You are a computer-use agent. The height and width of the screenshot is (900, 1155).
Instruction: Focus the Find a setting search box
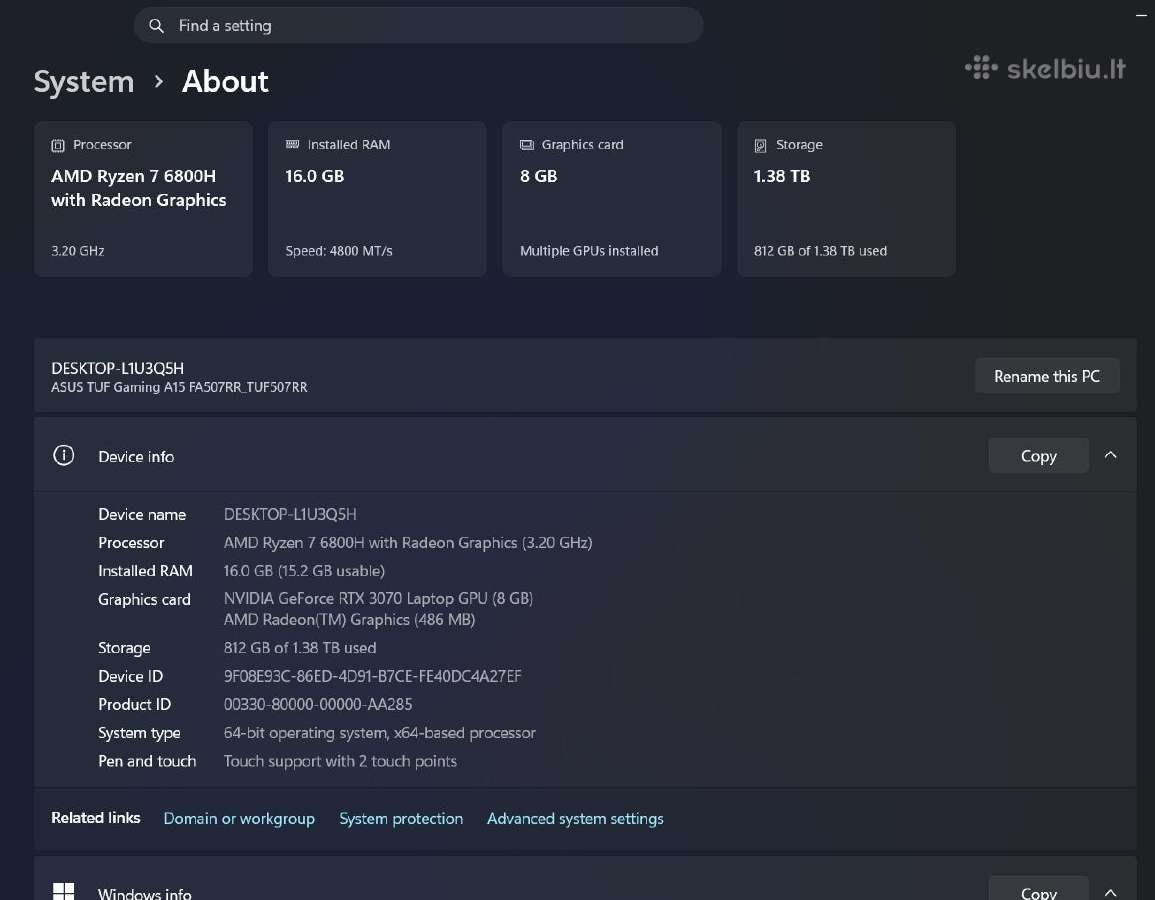pyautogui.click(x=418, y=26)
